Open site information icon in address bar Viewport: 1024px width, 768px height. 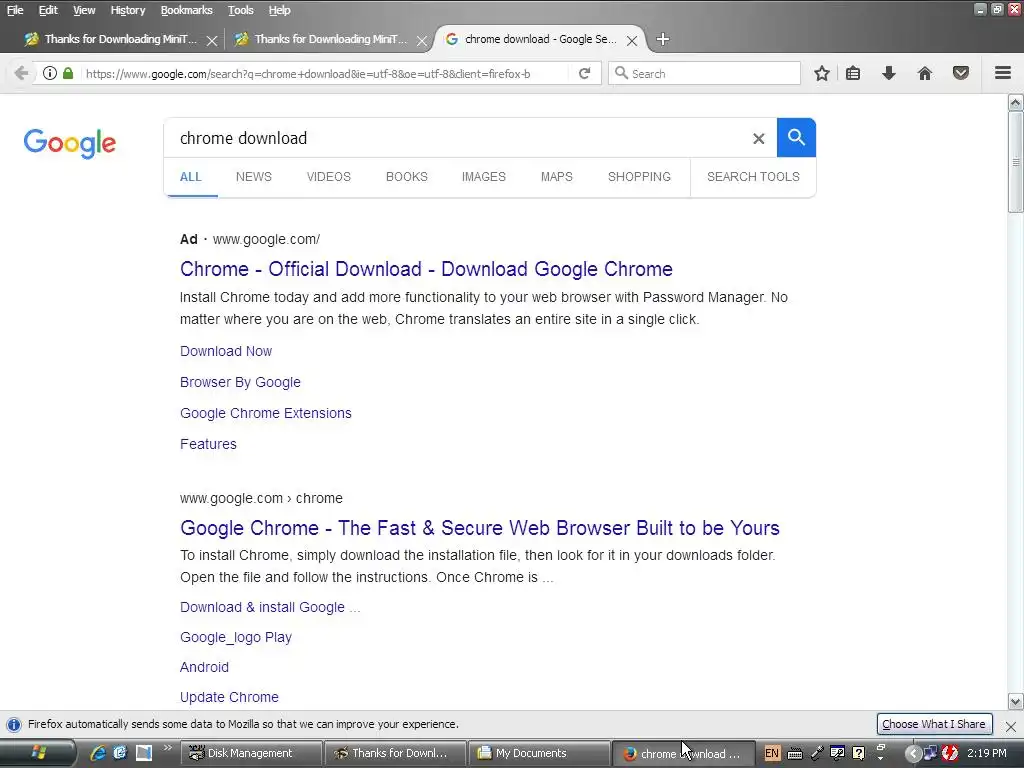[x=50, y=73]
